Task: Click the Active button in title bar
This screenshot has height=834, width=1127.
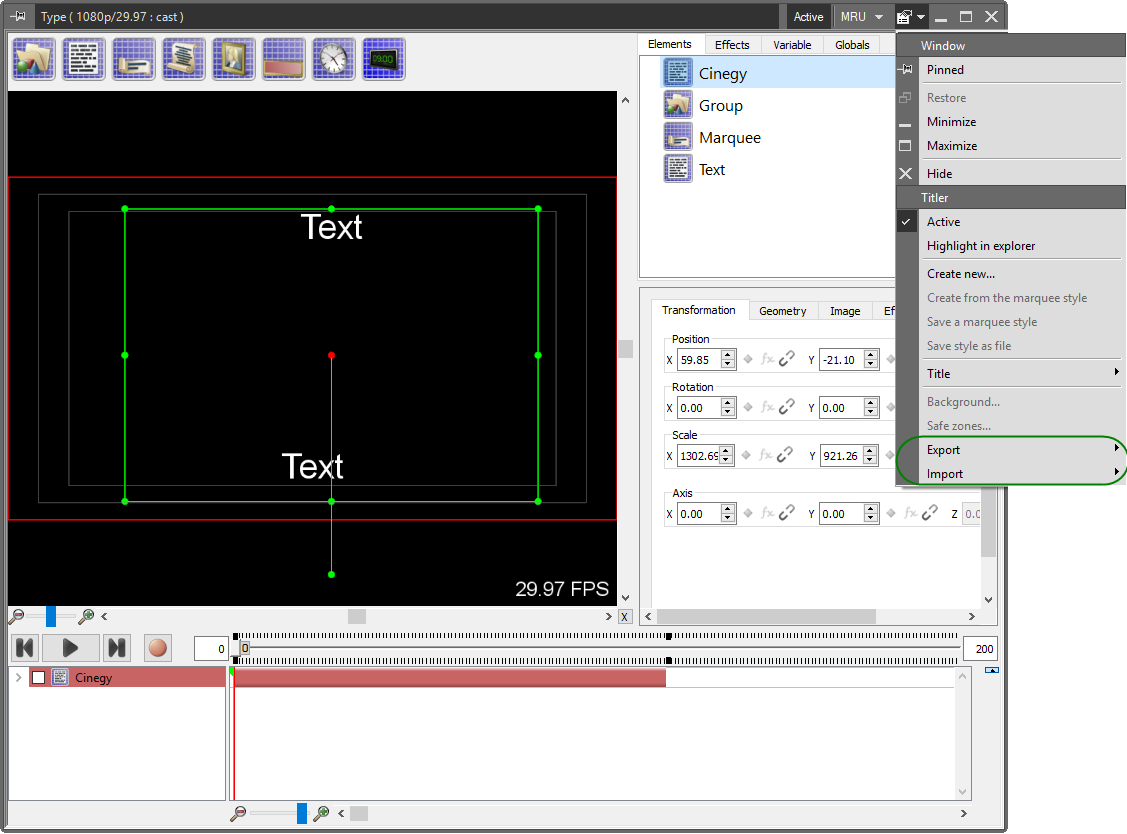Action: coord(808,17)
